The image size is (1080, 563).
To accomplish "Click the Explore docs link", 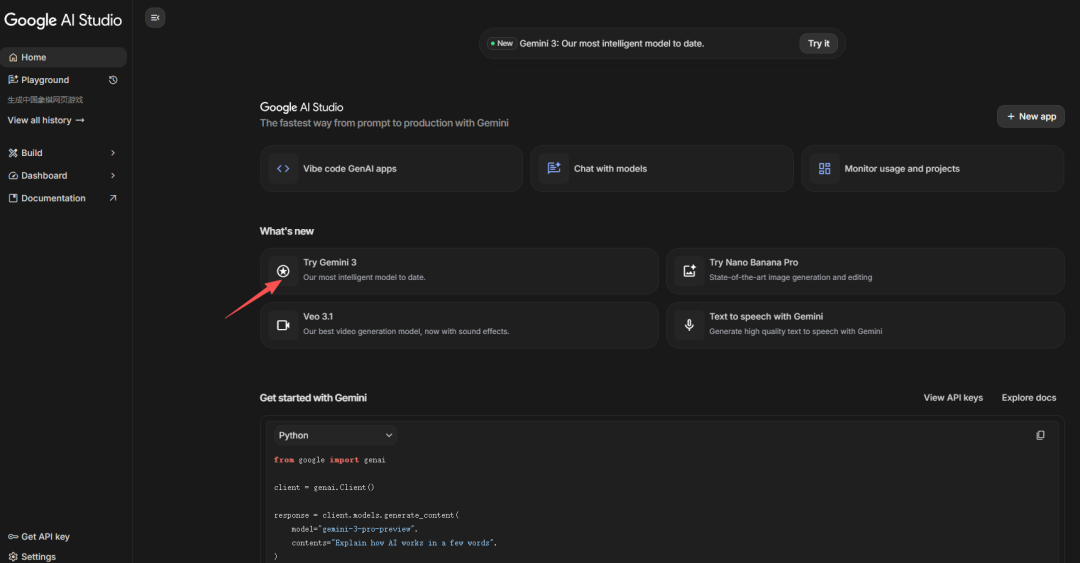I will [1029, 398].
